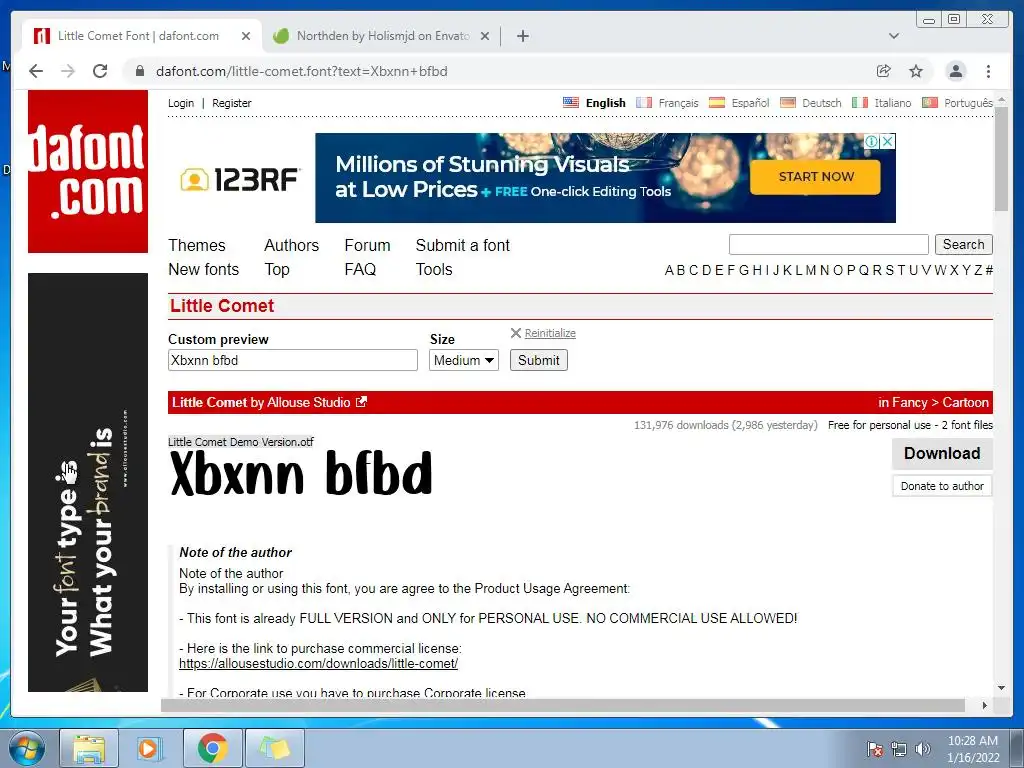Open the Forum page

367,246
